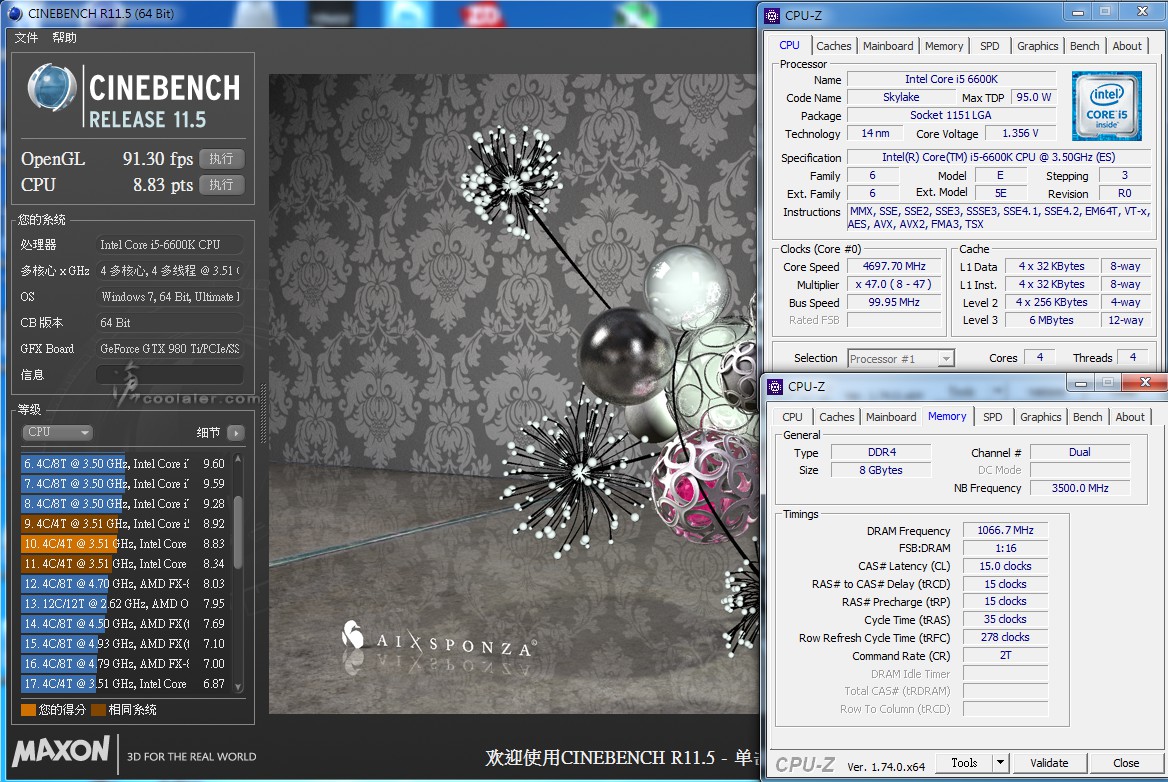1168x782 pixels.
Task: Click the Tools button in CPU-Z
Action: [964, 763]
